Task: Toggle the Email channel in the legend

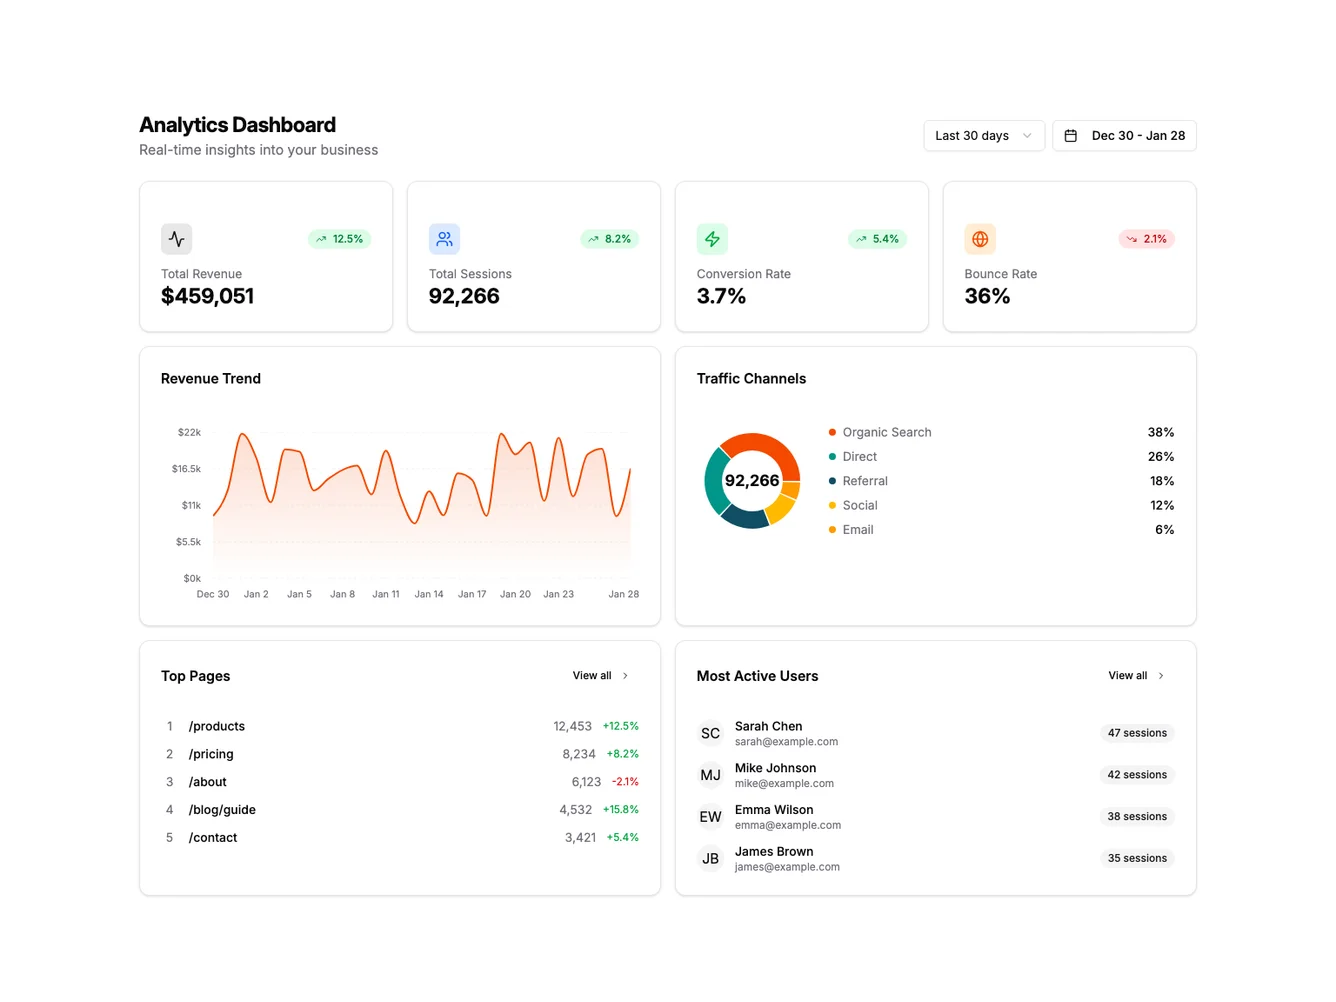Action: (858, 529)
